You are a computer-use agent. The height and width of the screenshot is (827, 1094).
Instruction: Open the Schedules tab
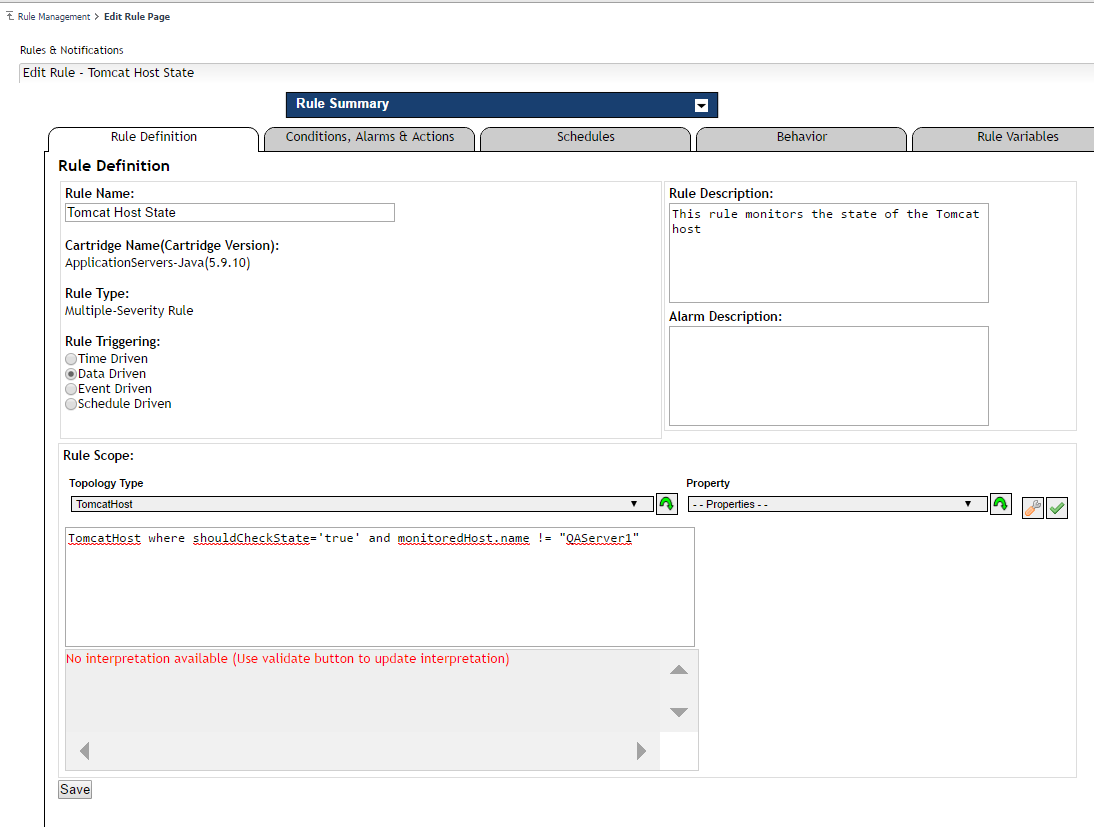(x=585, y=137)
